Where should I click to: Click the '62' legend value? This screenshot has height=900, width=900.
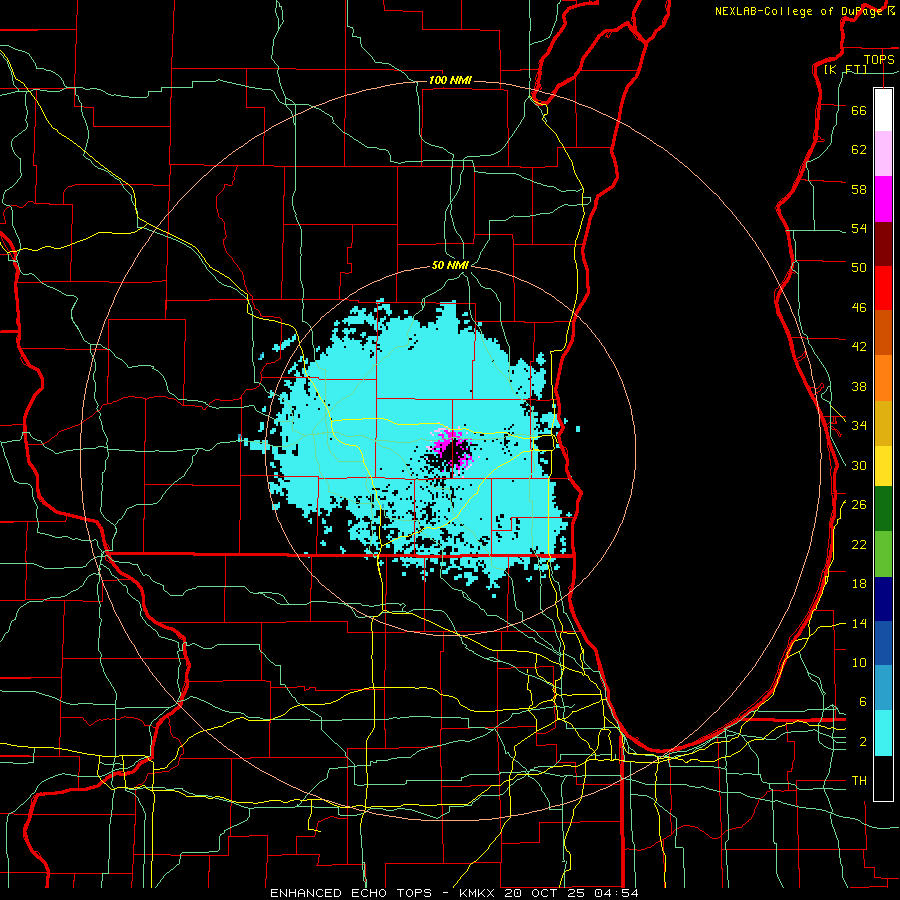point(859,150)
